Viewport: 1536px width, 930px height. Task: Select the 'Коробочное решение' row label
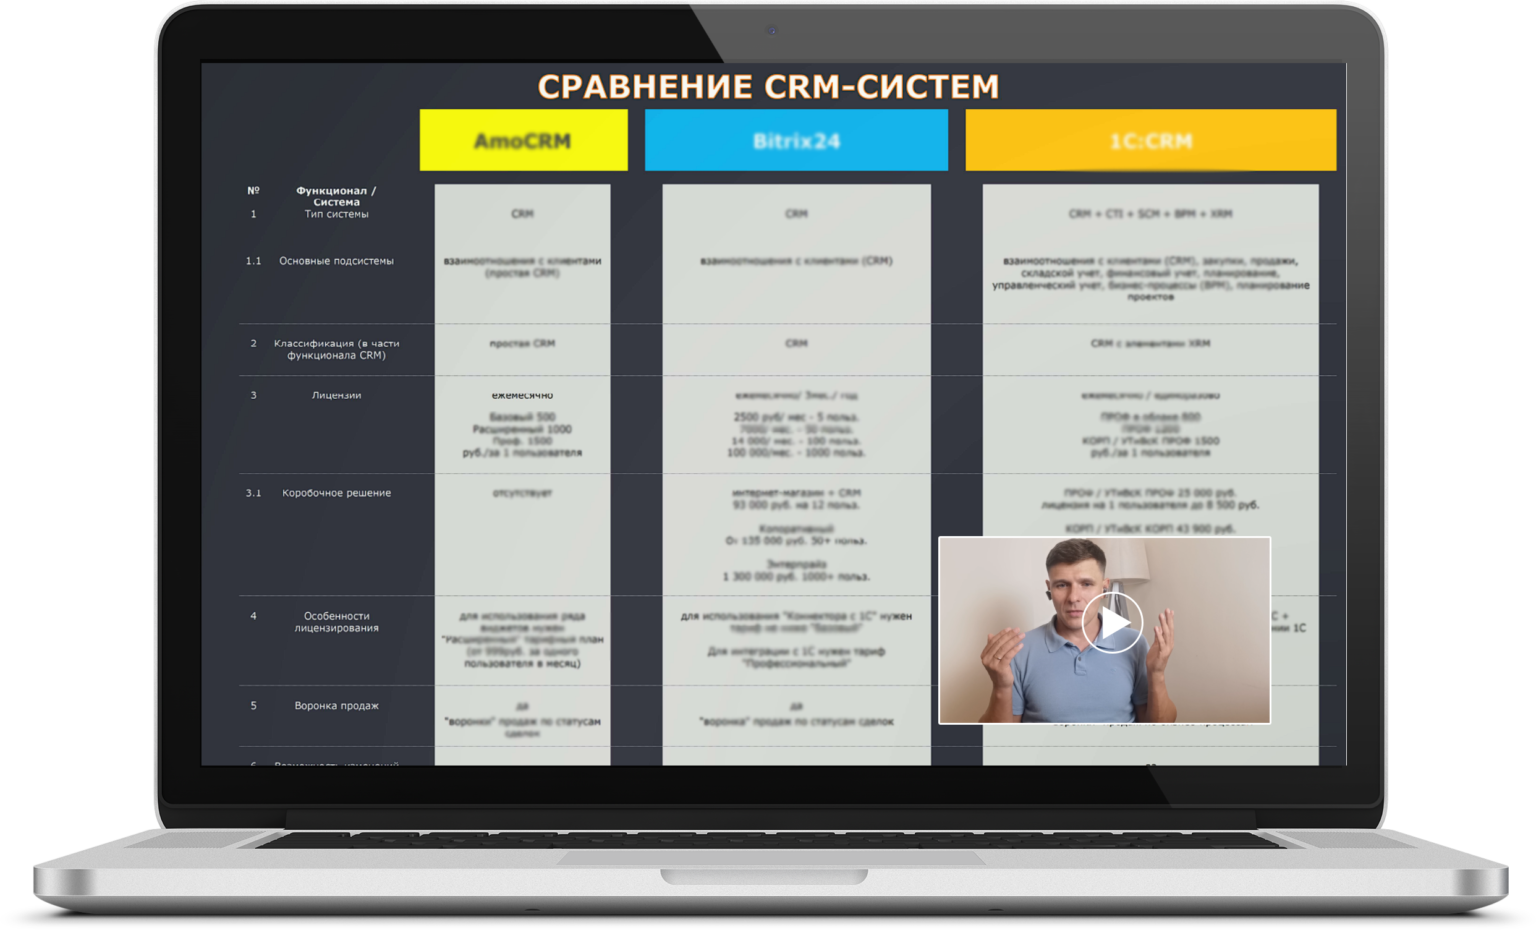click(x=336, y=493)
